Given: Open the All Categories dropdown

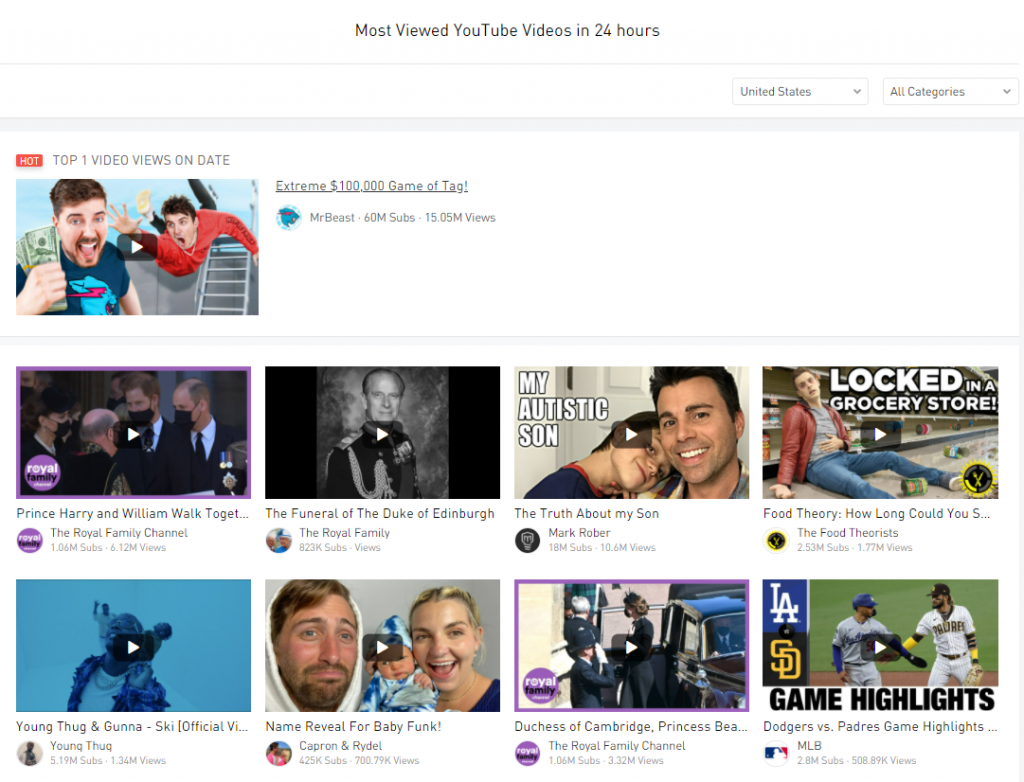Looking at the screenshot, I should pyautogui.click(x=950, y=91).
